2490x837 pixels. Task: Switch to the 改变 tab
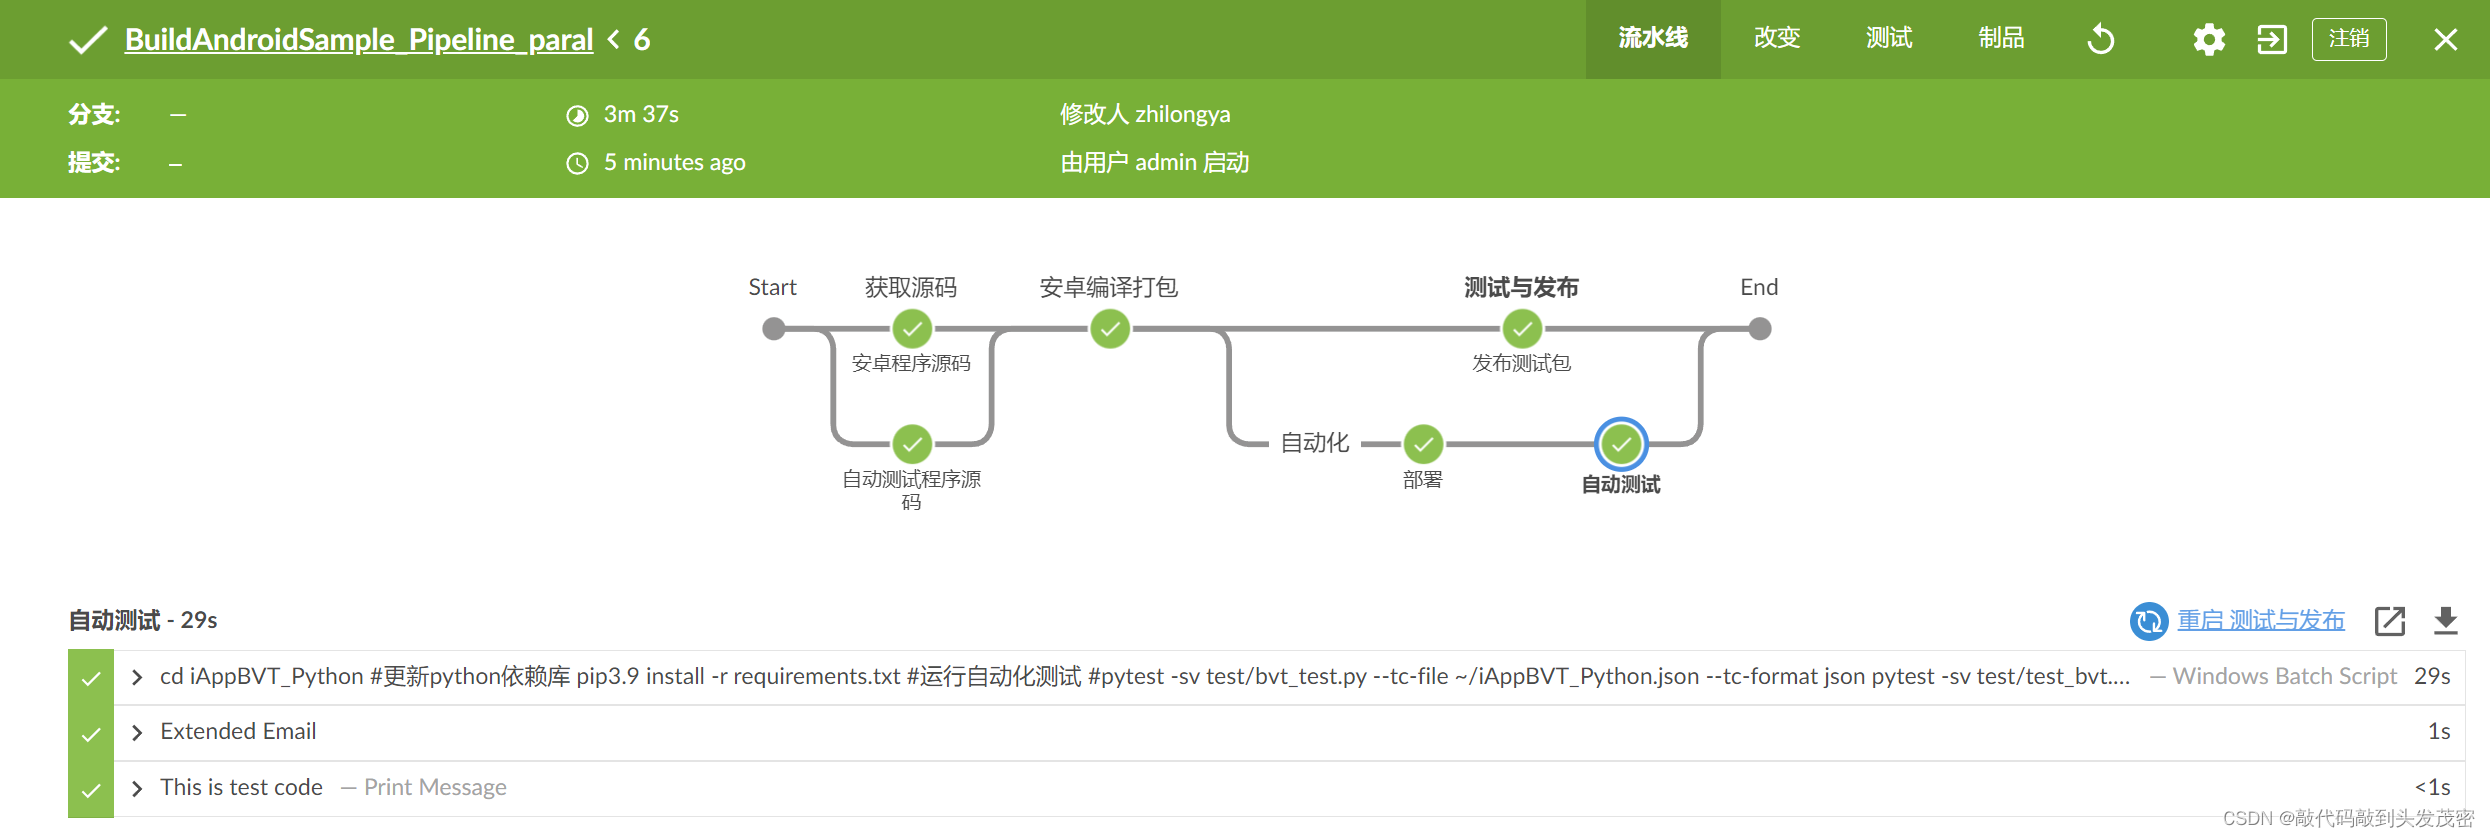pyautogui.click(x=1777, y=39)
